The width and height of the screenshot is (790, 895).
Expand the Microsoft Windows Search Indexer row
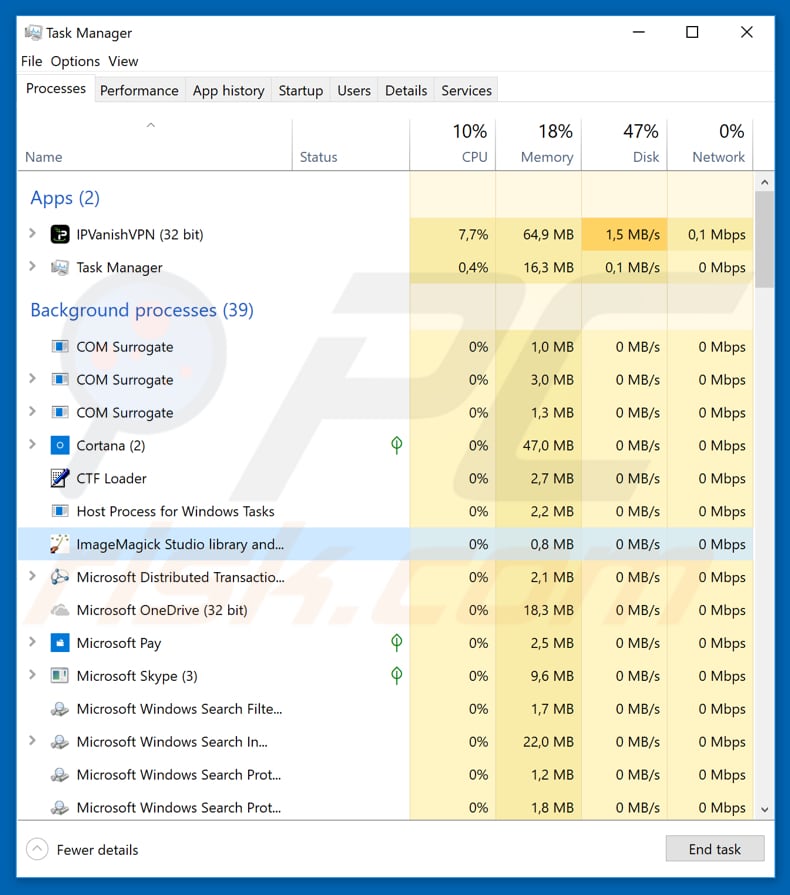coord(32,742)
